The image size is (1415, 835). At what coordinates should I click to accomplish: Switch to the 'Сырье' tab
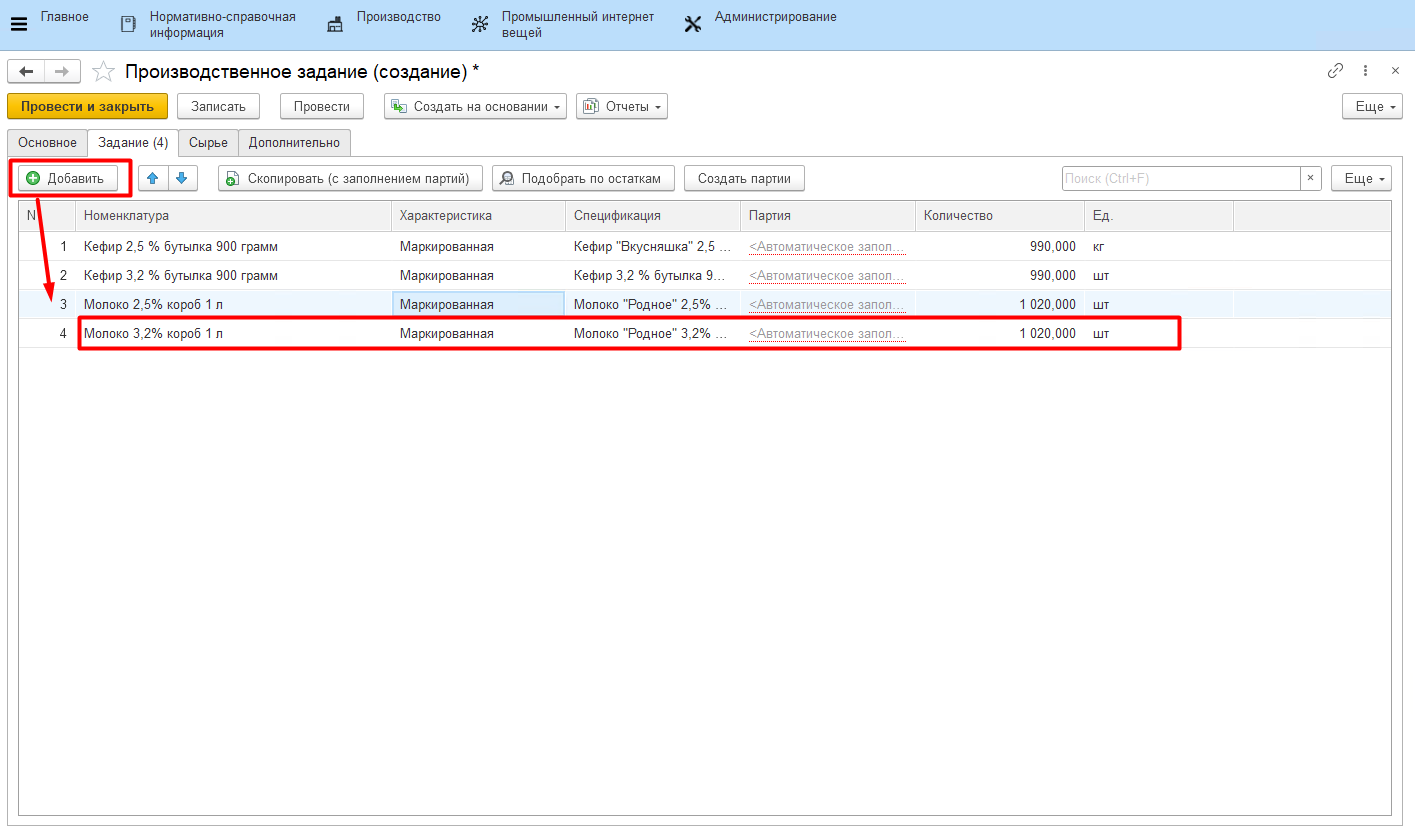coord(208,143)
